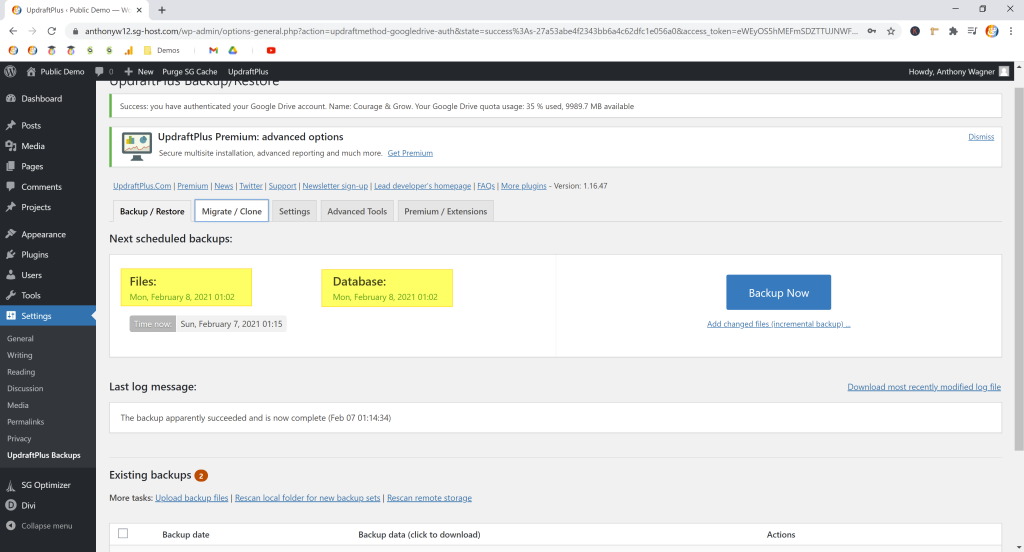Open Chrome three-dot menu
The image size is (1024, 552).
[1011, 31]
